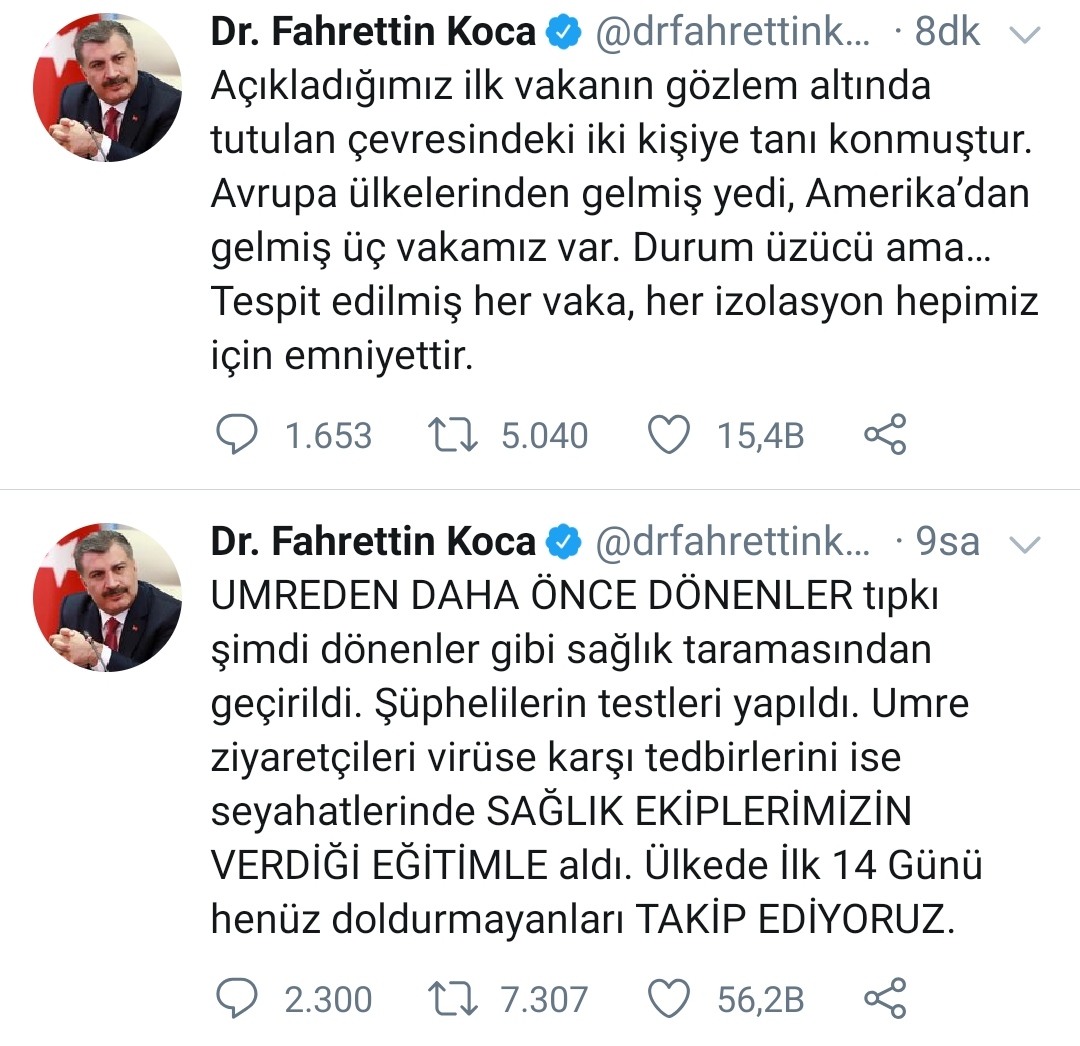Screen dimensions: 1080x1046
Task: Open options chevron on the 9sa tweet
Action: 1024,545
